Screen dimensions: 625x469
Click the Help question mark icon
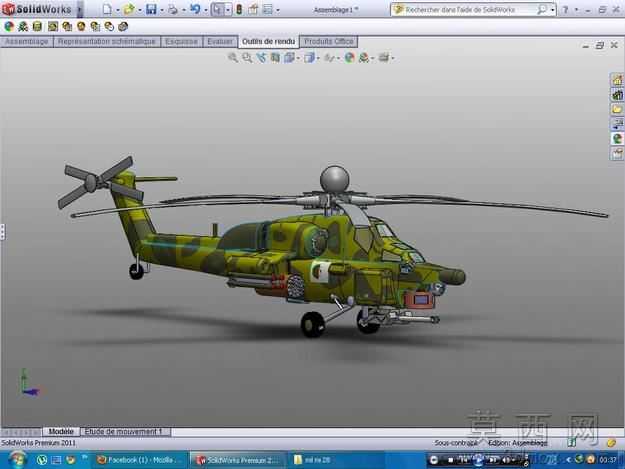click(565, 10)
